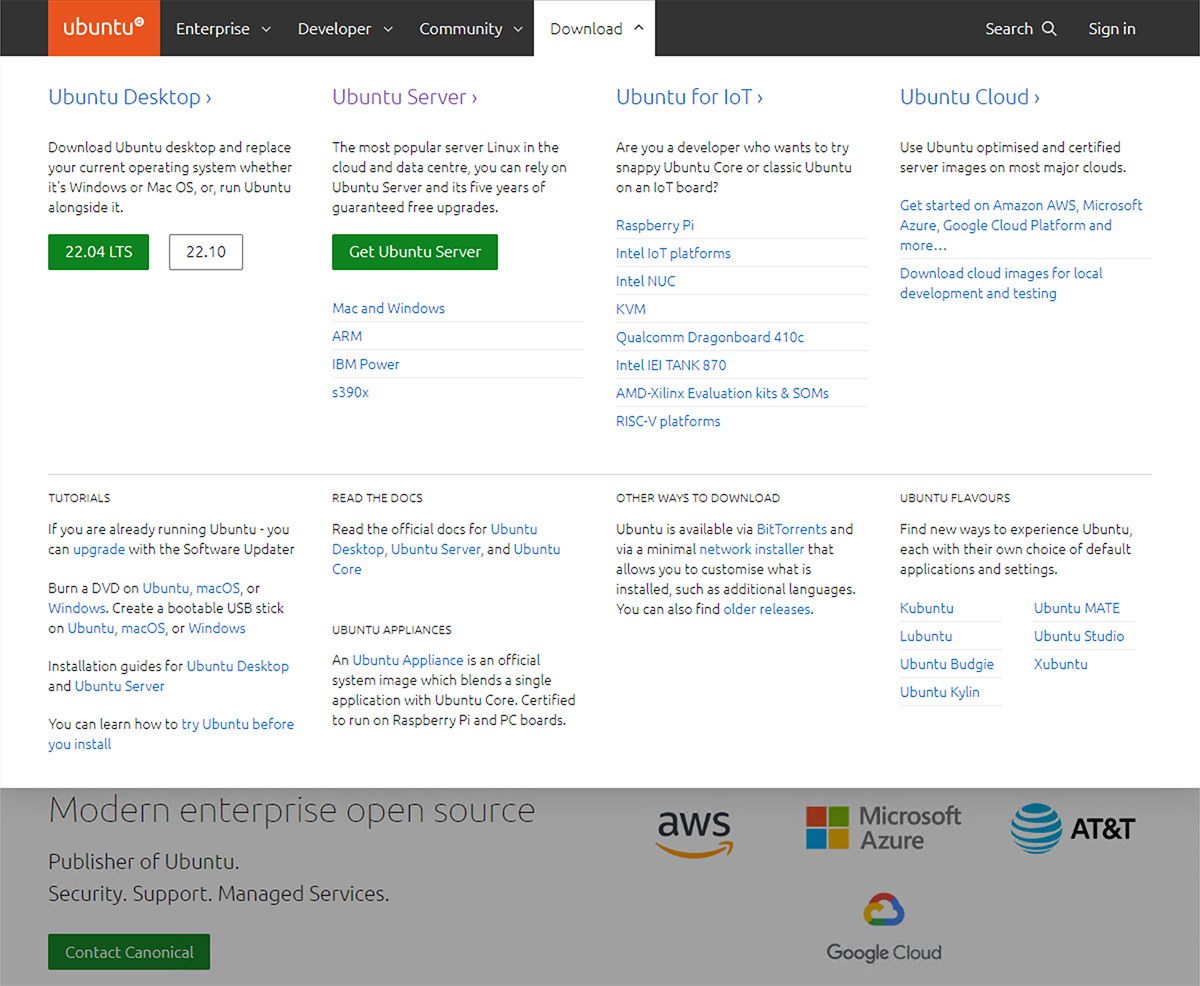Open the Raspberry Pi IoT link
Image resolution: width=1200 pixels, height=986 pixels.
point(655,225)
